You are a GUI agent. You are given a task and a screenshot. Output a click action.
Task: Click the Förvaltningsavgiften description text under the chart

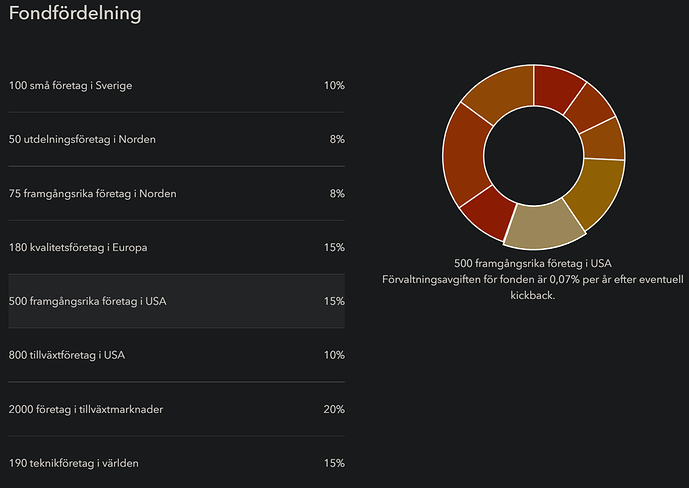coord(532,278)
